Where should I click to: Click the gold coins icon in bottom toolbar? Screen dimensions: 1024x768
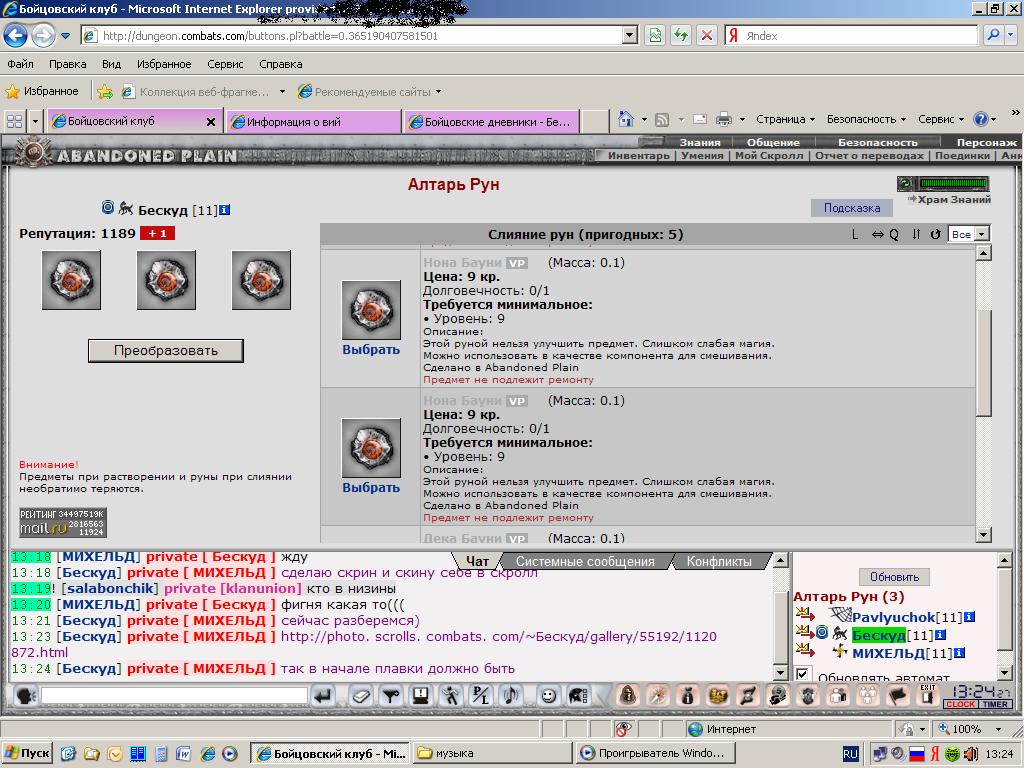tap(718, 696)
